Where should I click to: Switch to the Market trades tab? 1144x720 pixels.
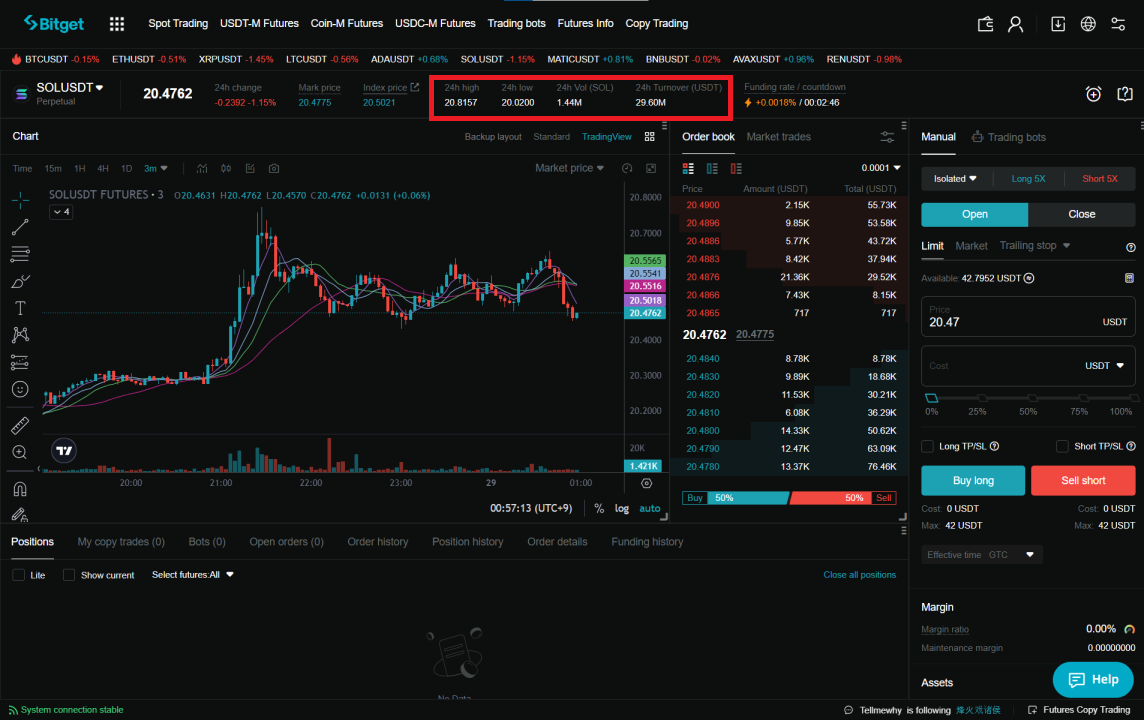[778, 137]
